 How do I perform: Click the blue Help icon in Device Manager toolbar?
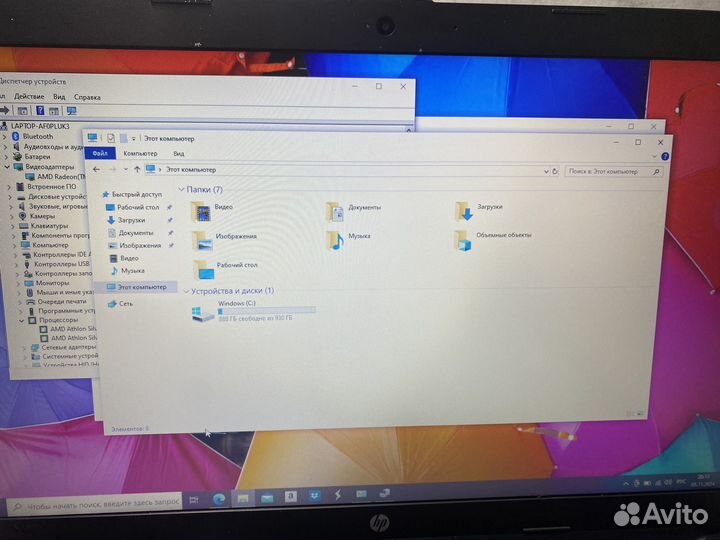pyautogui.click(x=40, y=111)
